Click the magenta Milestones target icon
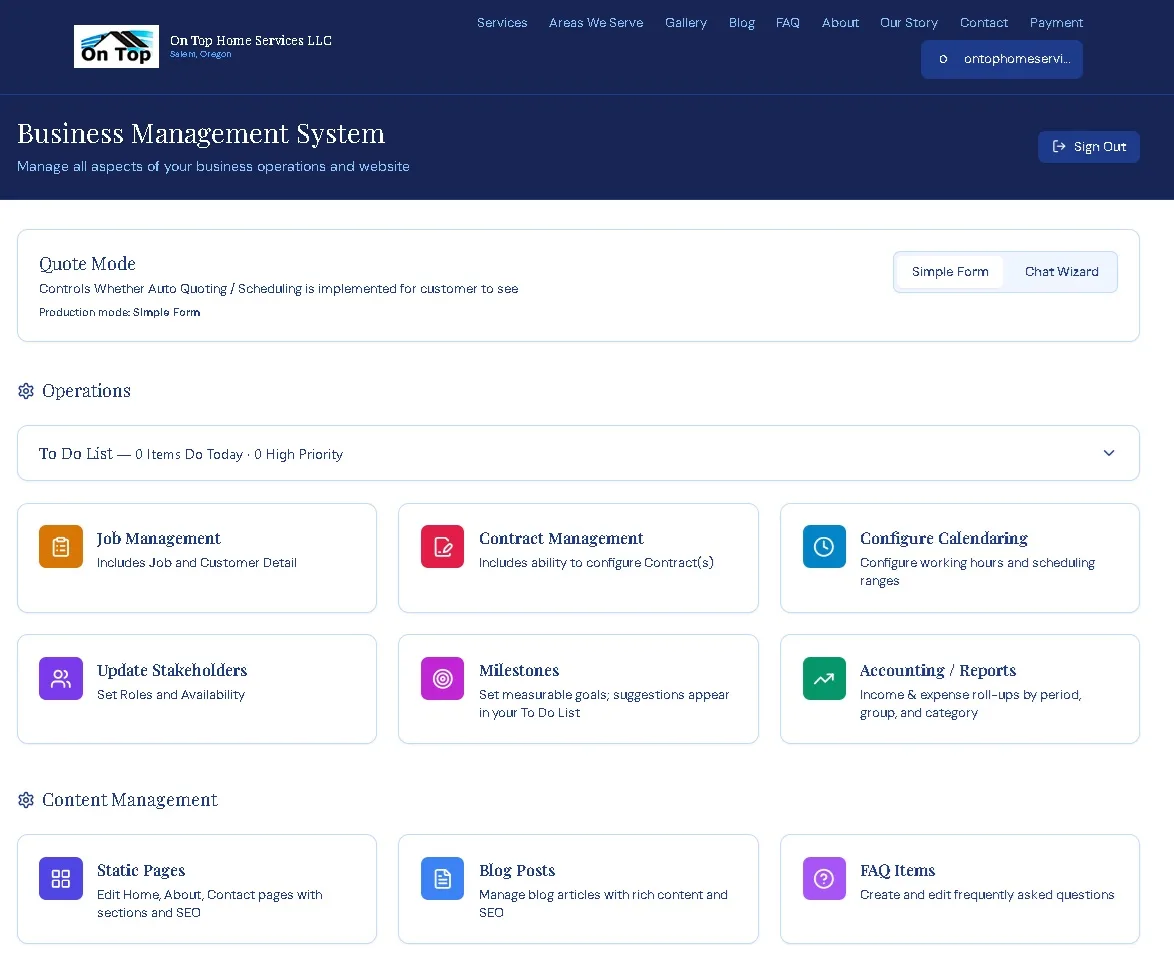The height and width of the screenshot is (958, 1174). pos(442,678)
